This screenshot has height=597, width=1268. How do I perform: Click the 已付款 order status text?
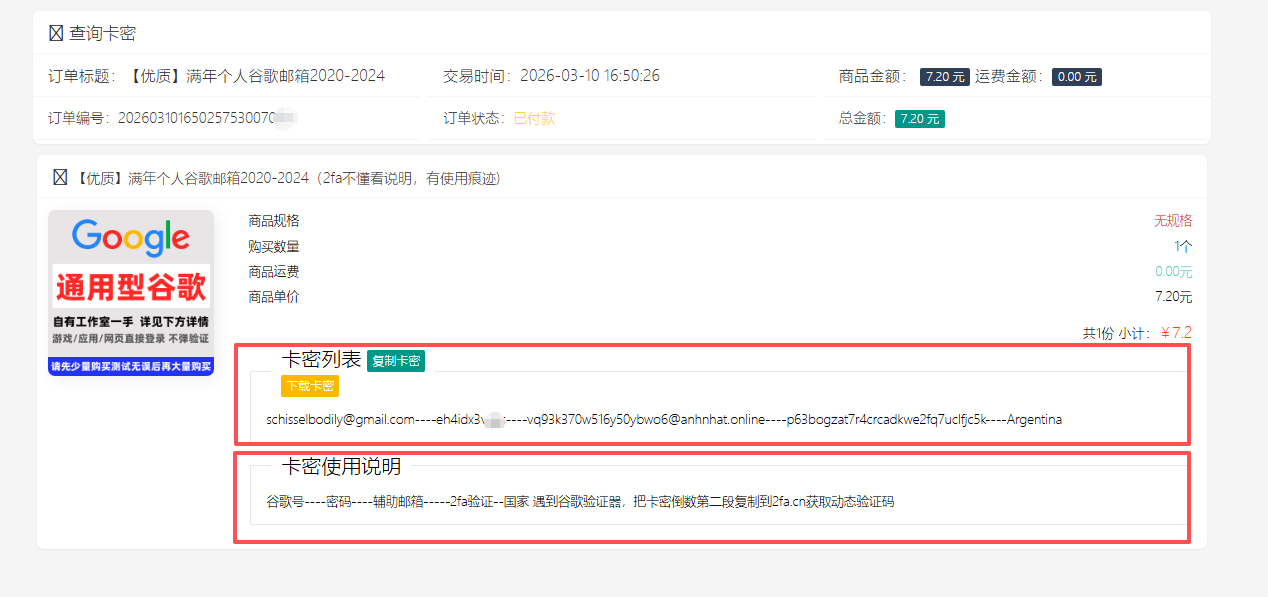coord(534,118)
